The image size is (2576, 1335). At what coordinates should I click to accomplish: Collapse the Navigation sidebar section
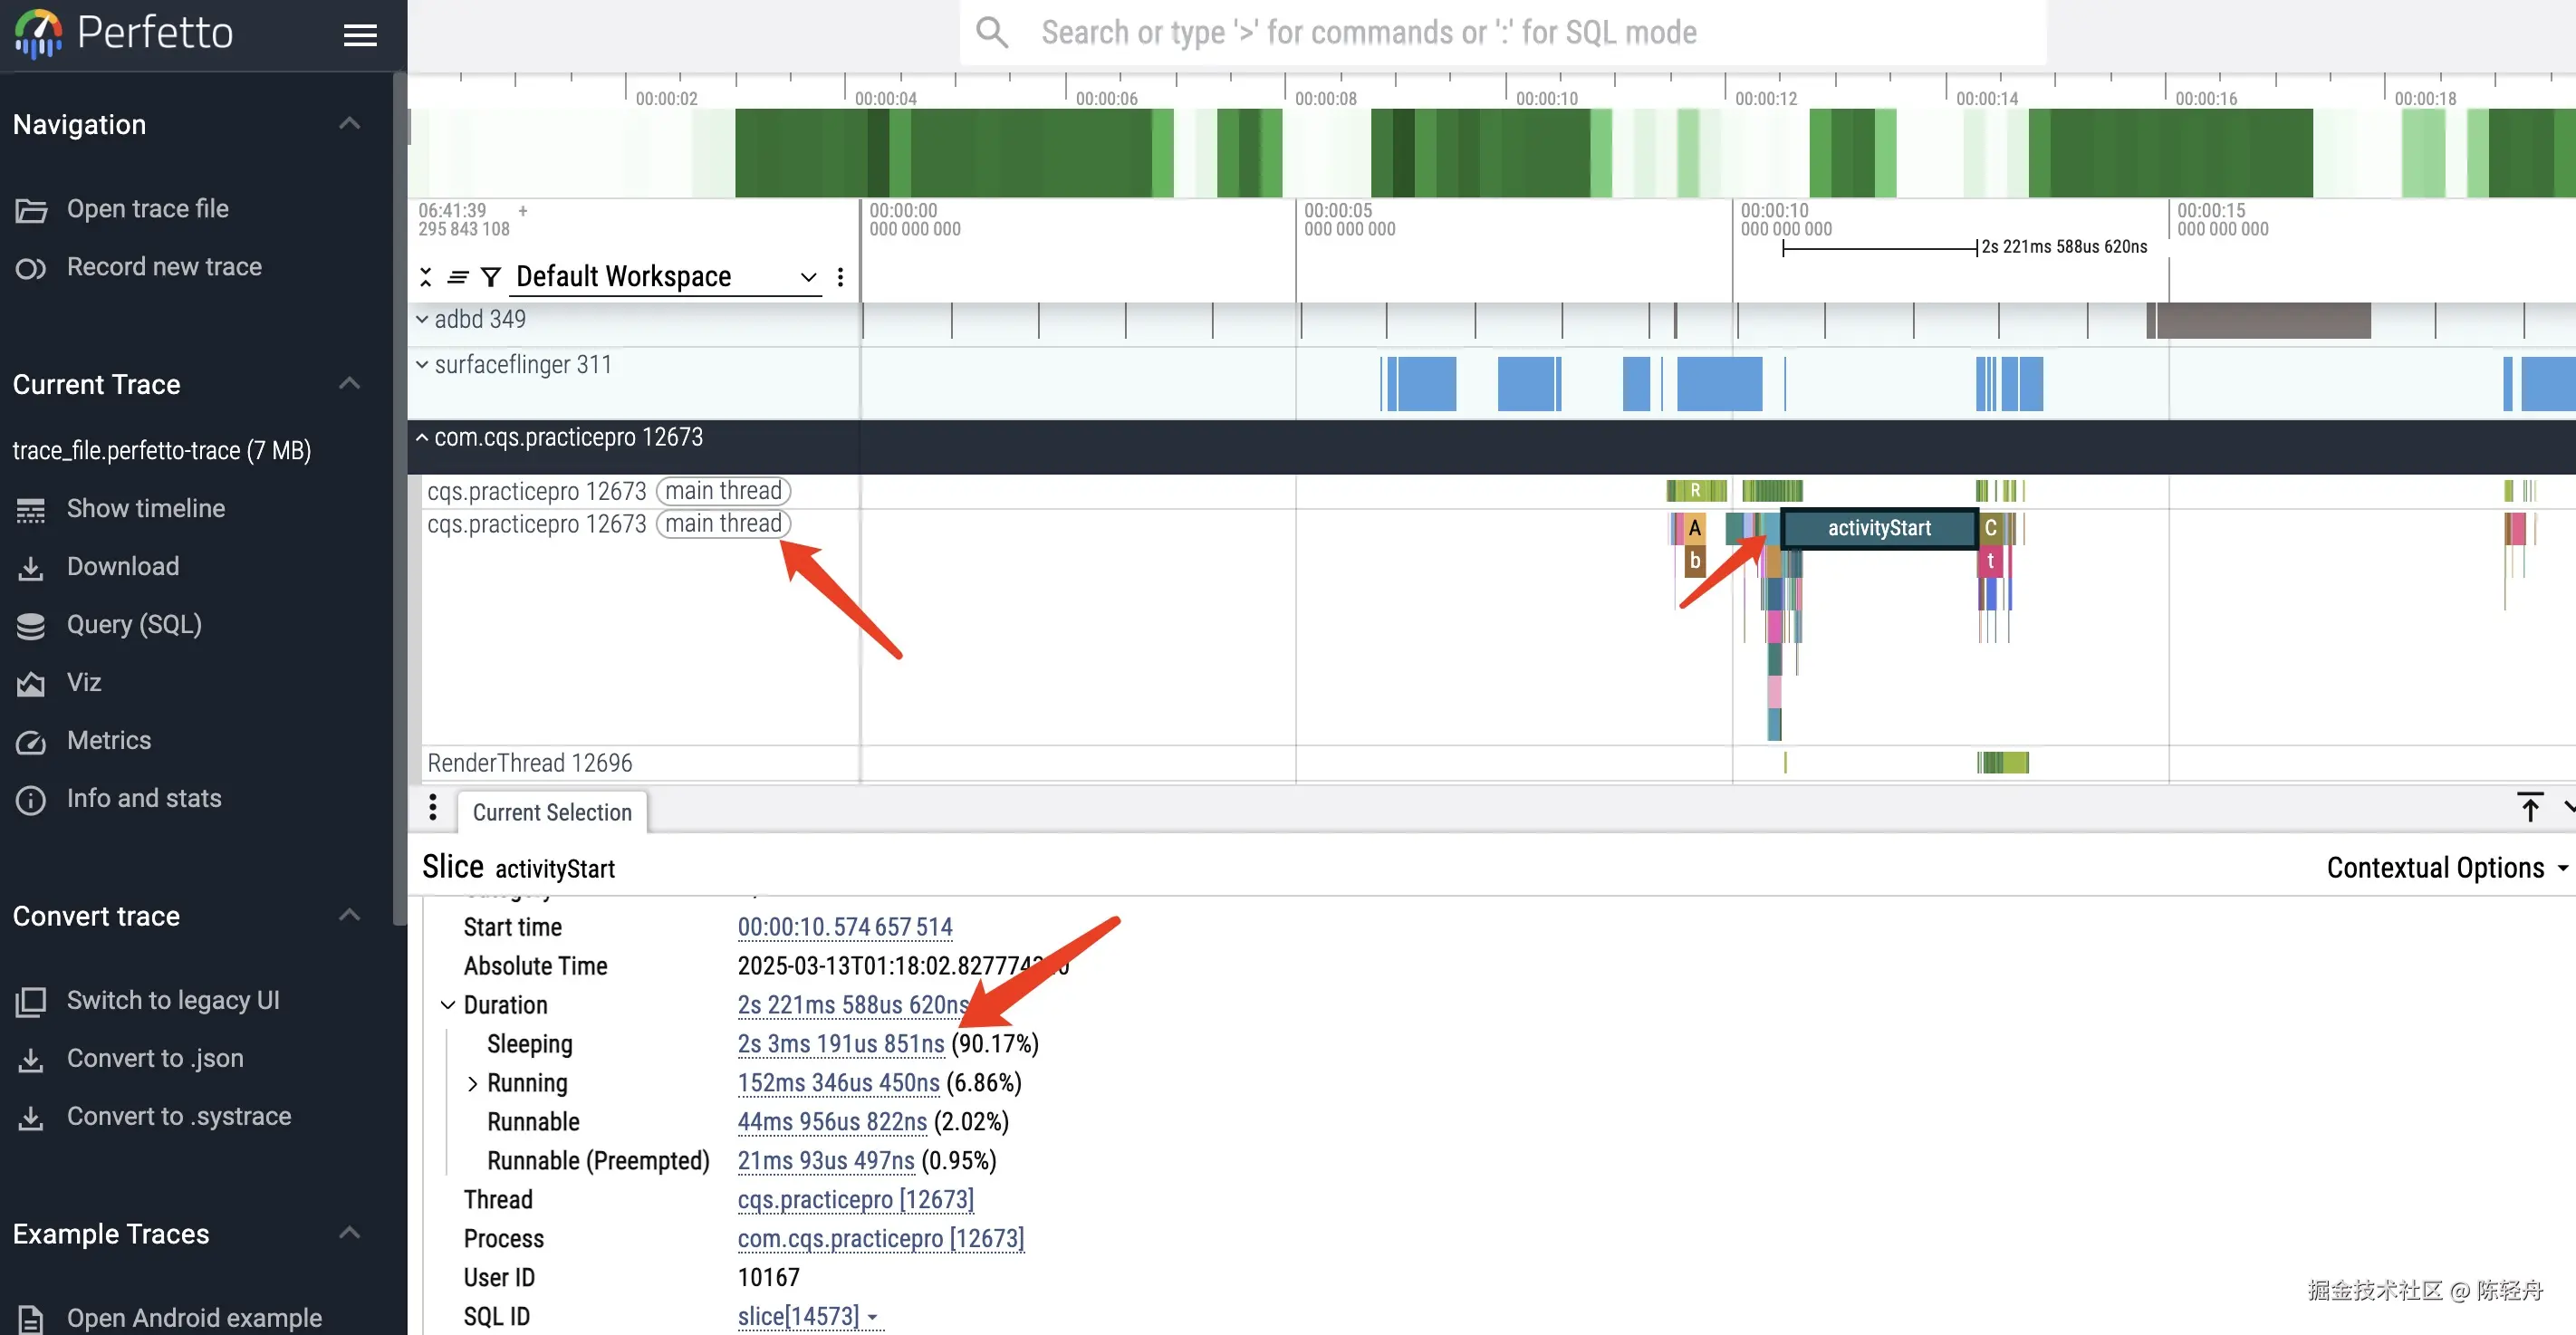coord(349,124)
